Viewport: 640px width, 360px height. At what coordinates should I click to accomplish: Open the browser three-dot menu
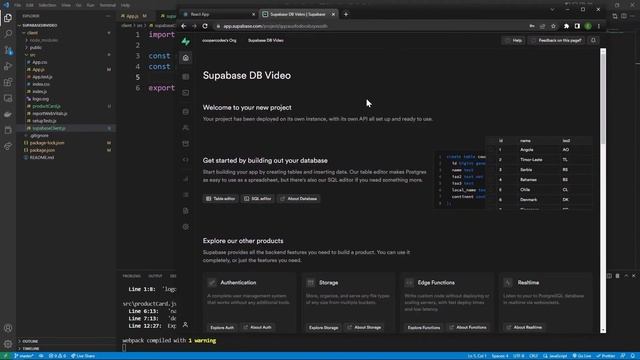599,26
